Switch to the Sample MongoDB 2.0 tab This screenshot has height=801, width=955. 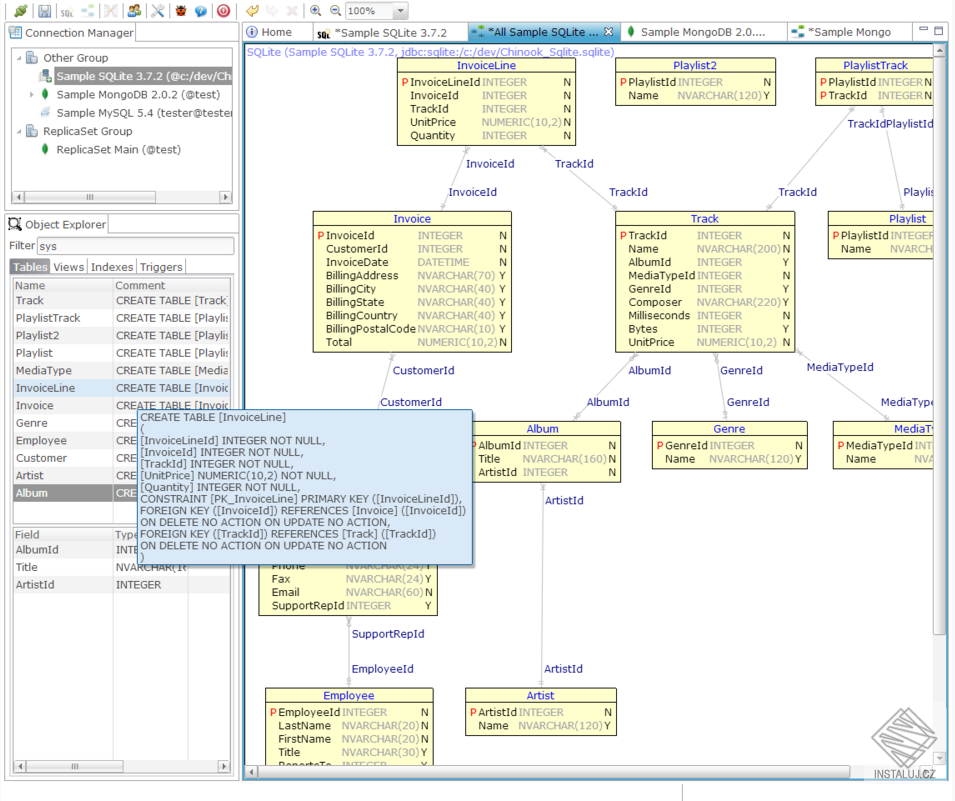pos(703,32)
